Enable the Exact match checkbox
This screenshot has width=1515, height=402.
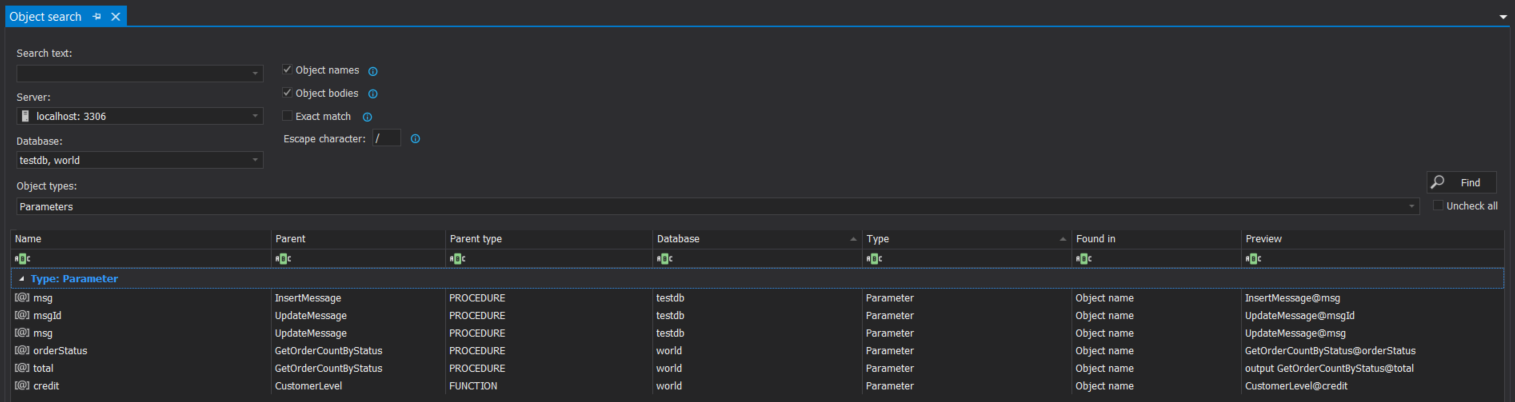288,116
